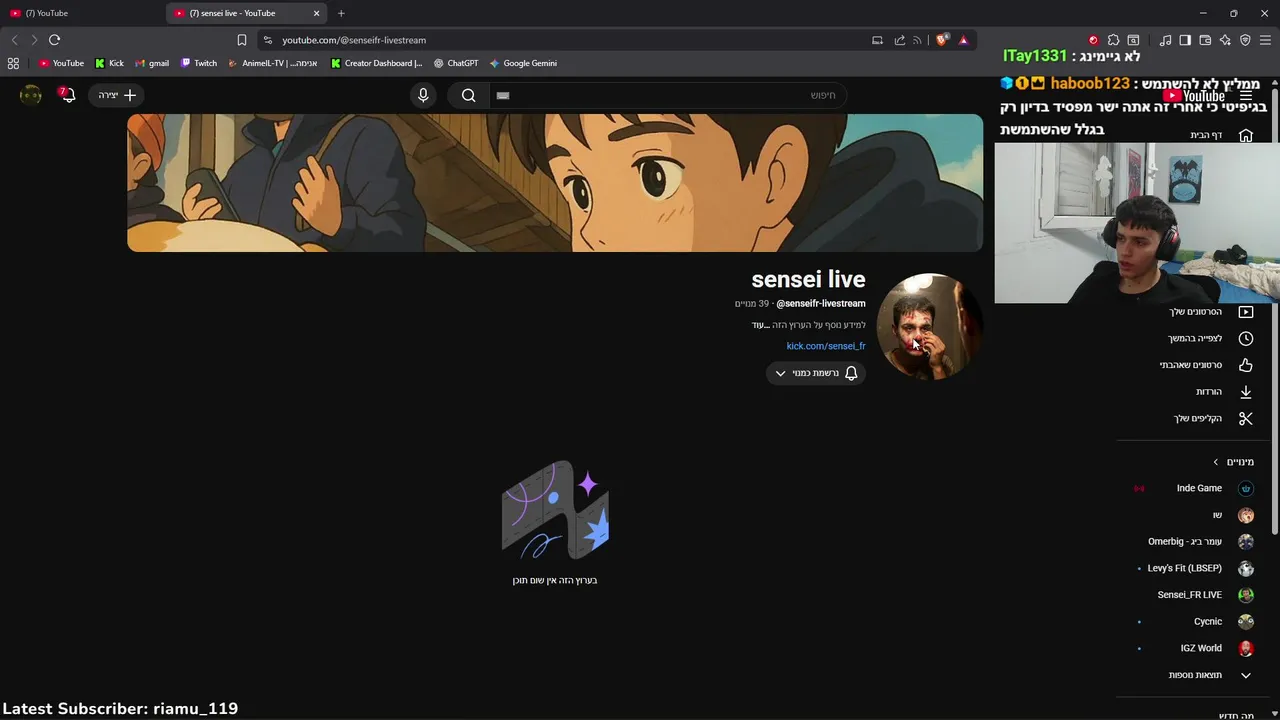
Task: Click the YouTube search magnifier button
Action: tap(468, 95)
